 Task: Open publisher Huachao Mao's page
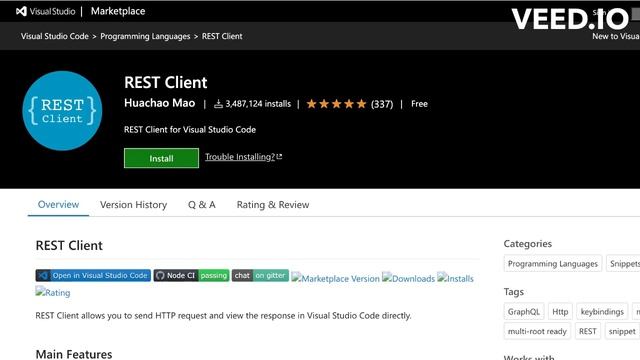tap(160, 103)
